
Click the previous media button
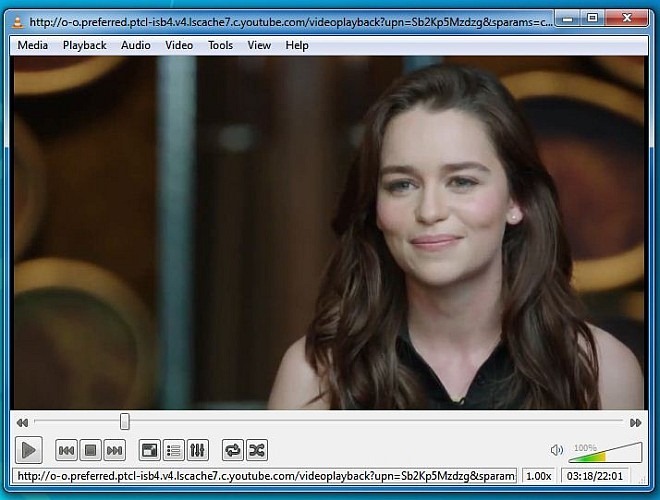tap(66, 451)
